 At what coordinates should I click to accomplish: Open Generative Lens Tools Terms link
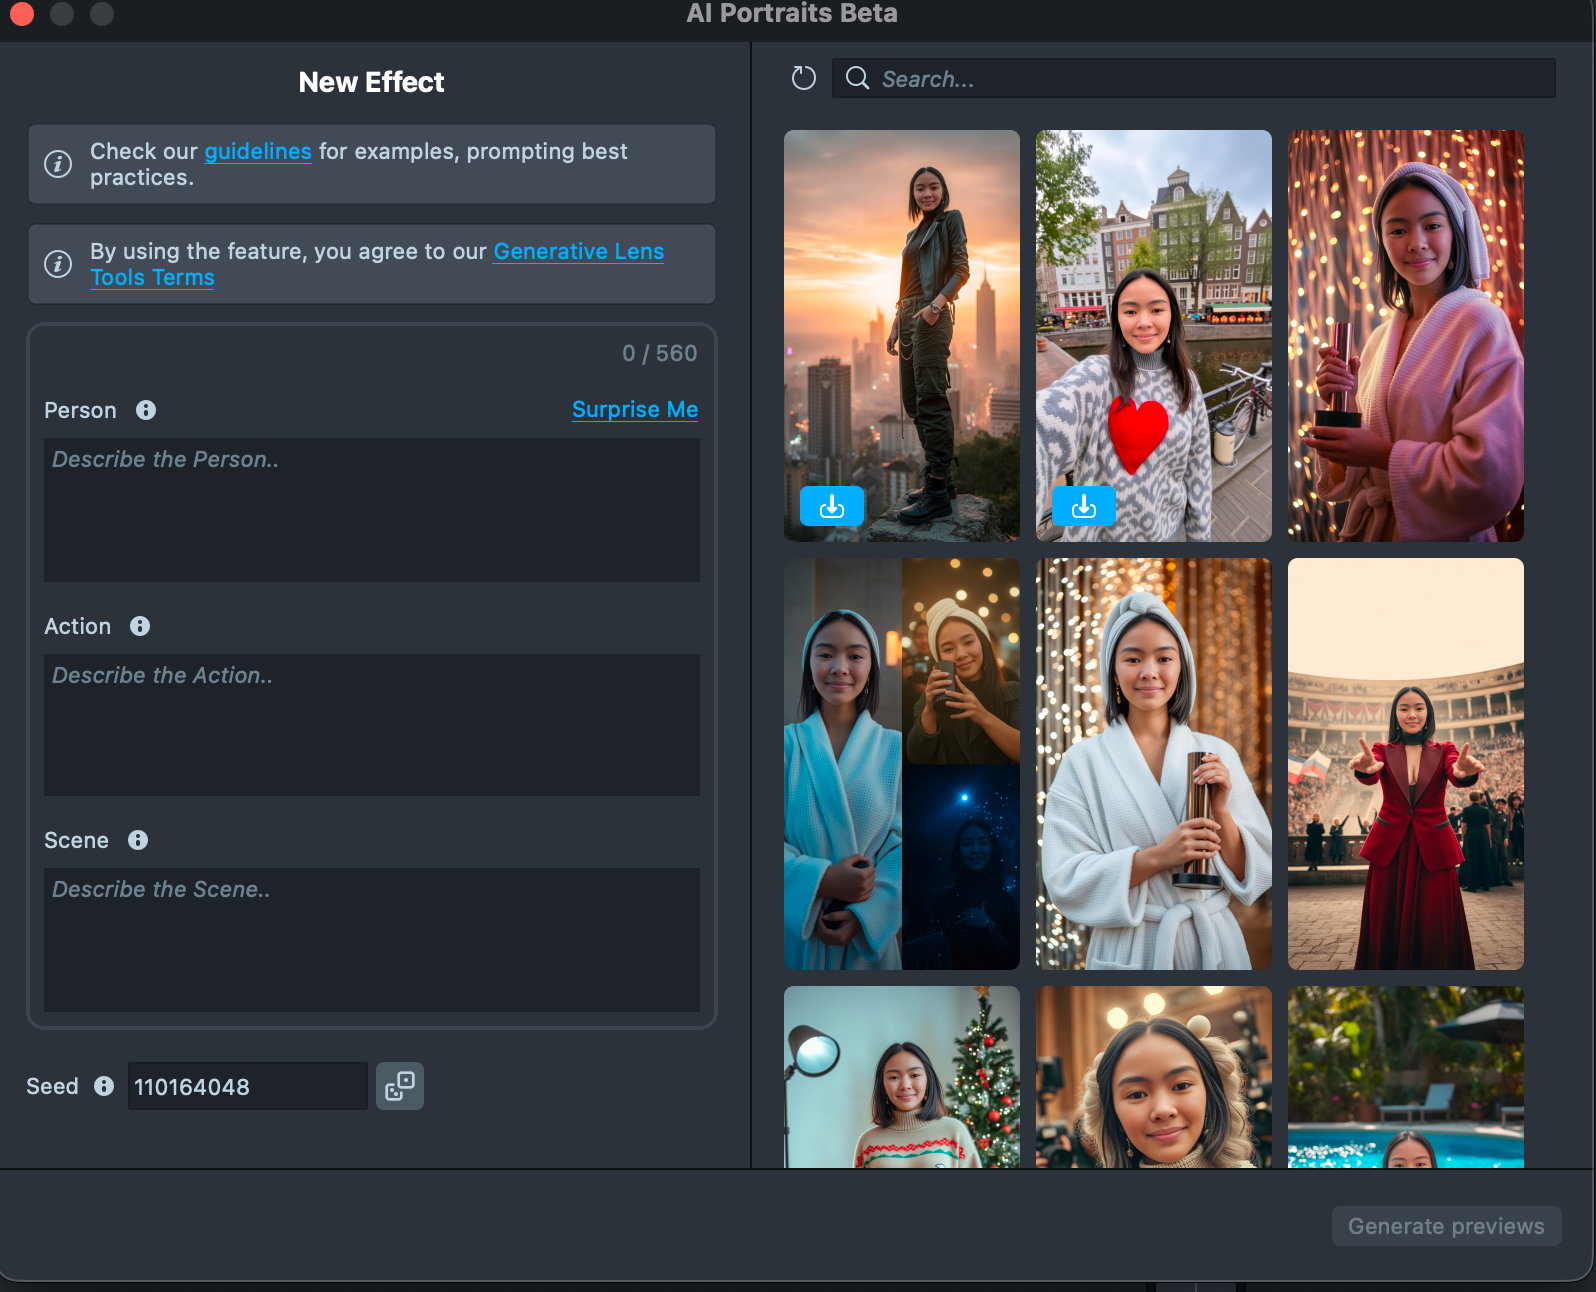(x=578, y=252)
